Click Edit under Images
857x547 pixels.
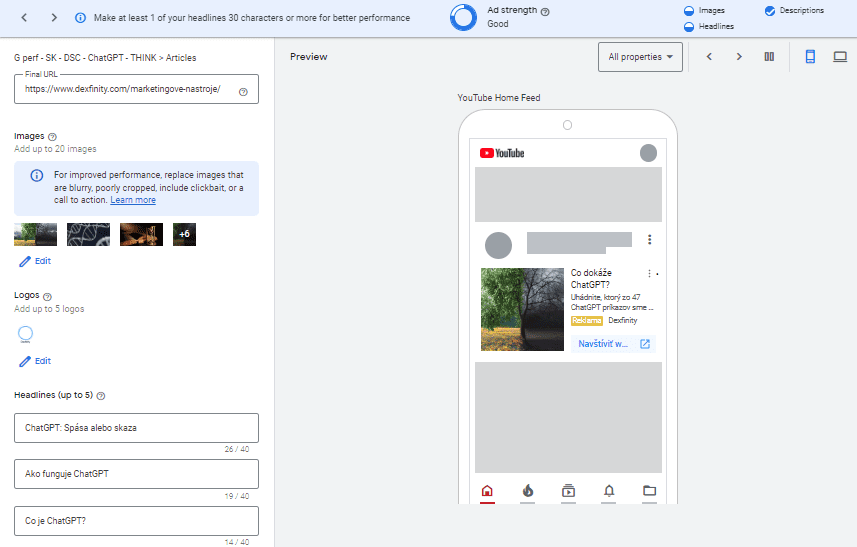[x=35, y=261]
